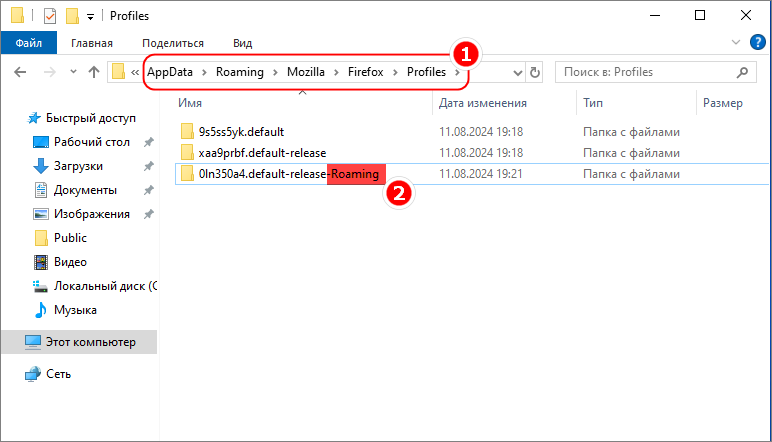The image size is (772, 442).
Task: Open Customize Quick Access Toolbar dropdown
Action: pos(90,17)
